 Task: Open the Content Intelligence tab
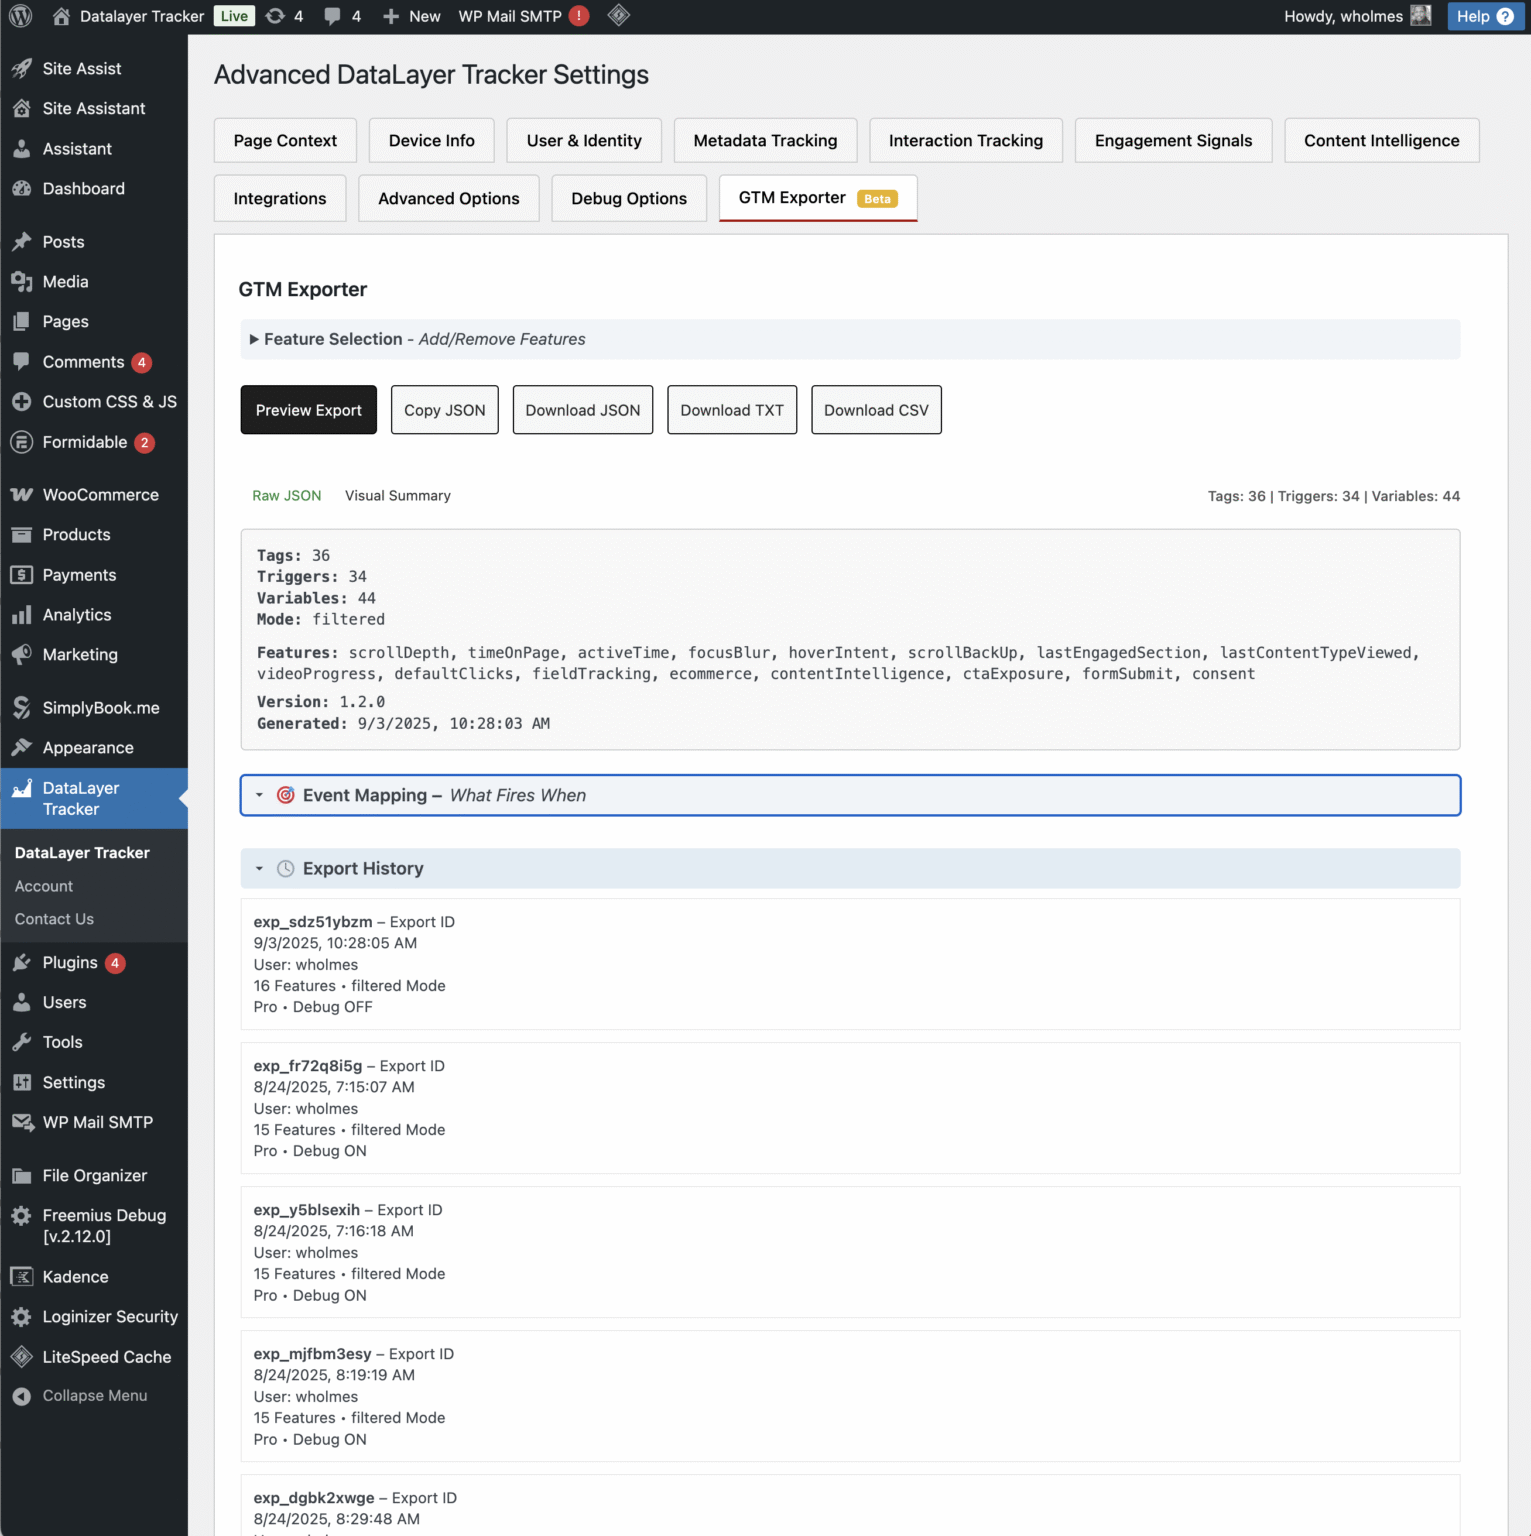pos(1382,140)
